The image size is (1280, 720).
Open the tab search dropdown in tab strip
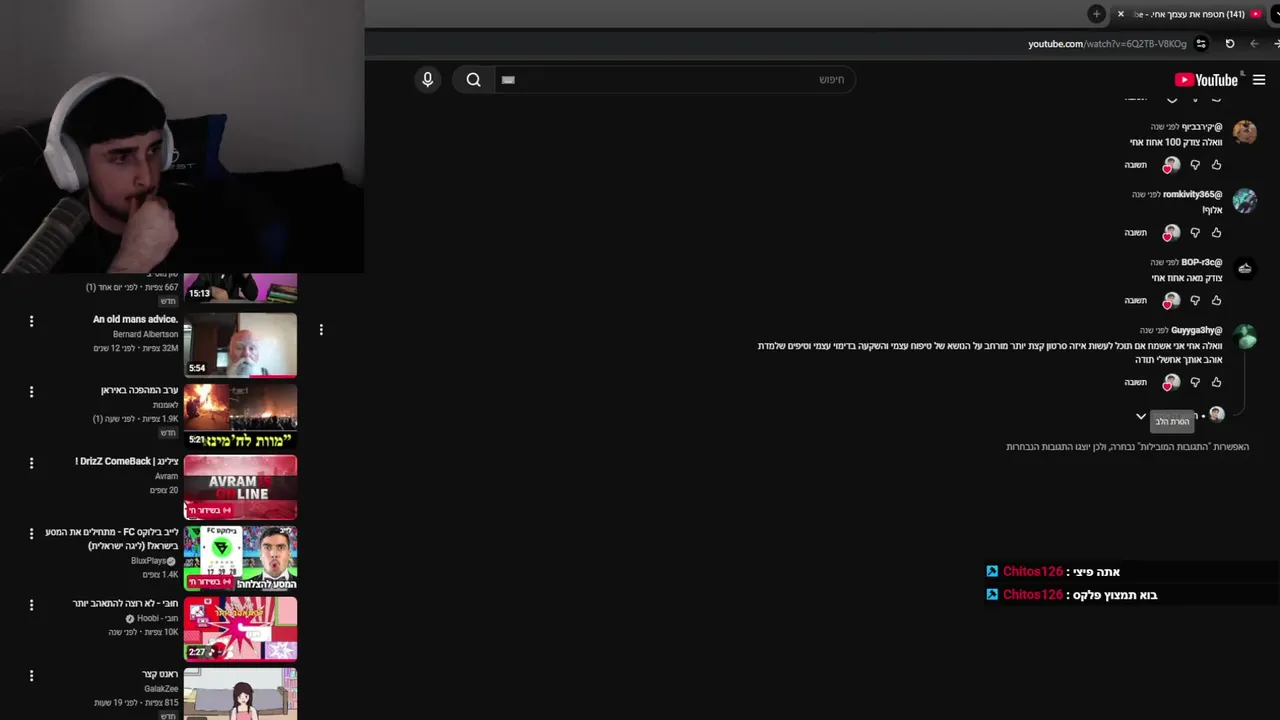pyautogui.click(x=1276, y=14)
